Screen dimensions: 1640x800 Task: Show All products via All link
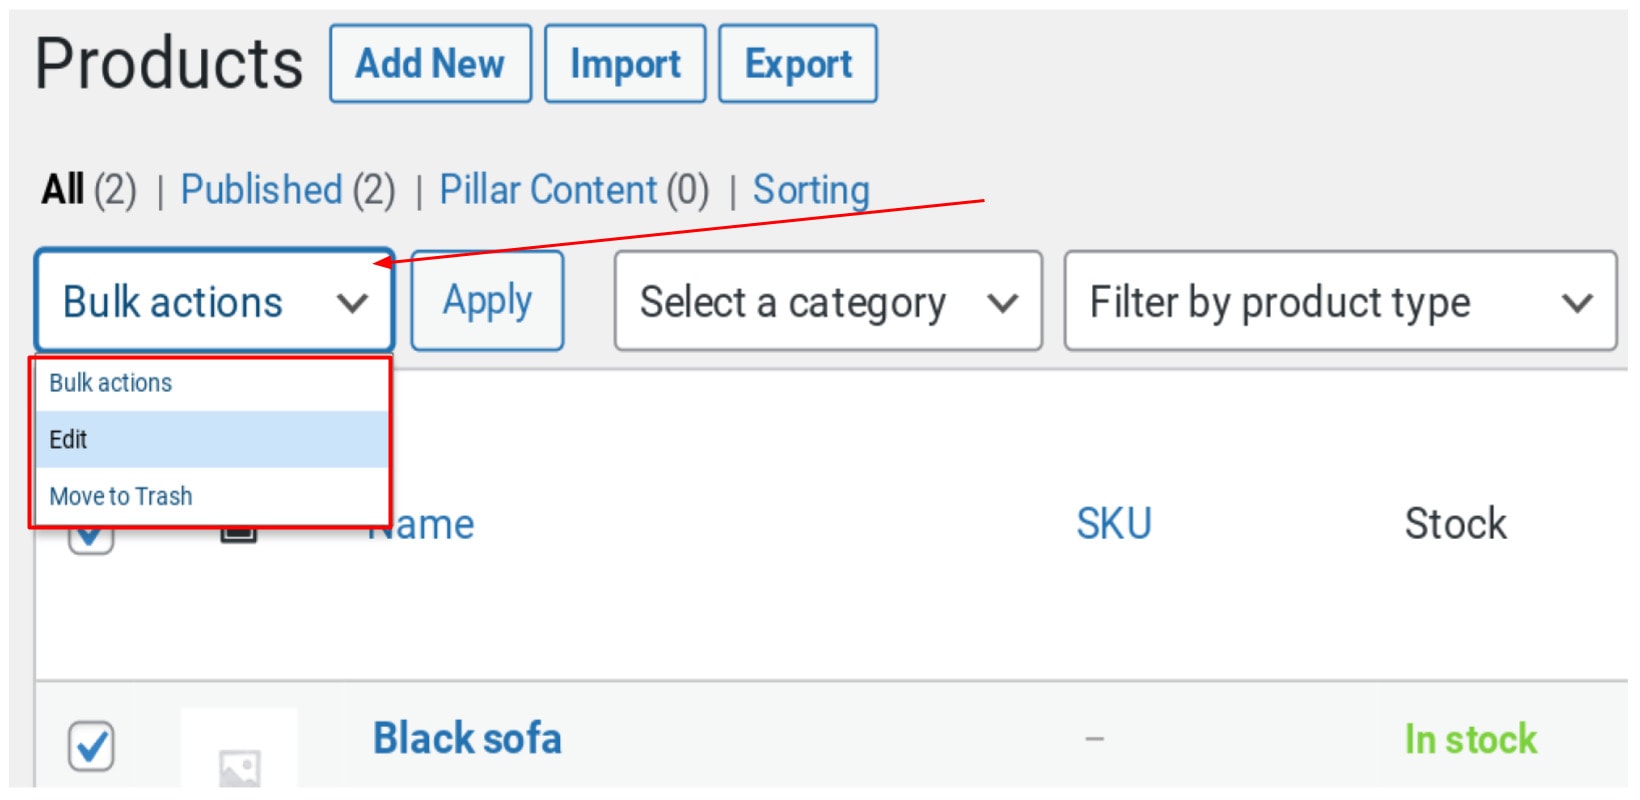click(x=62, y=189)
